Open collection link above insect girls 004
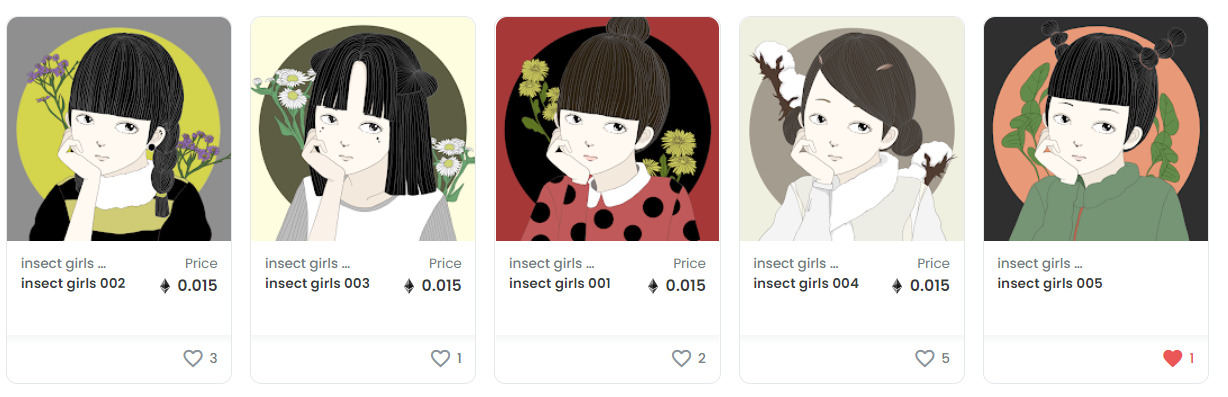This screenshot has height=397, width=1228. click(x=800, y=264)
